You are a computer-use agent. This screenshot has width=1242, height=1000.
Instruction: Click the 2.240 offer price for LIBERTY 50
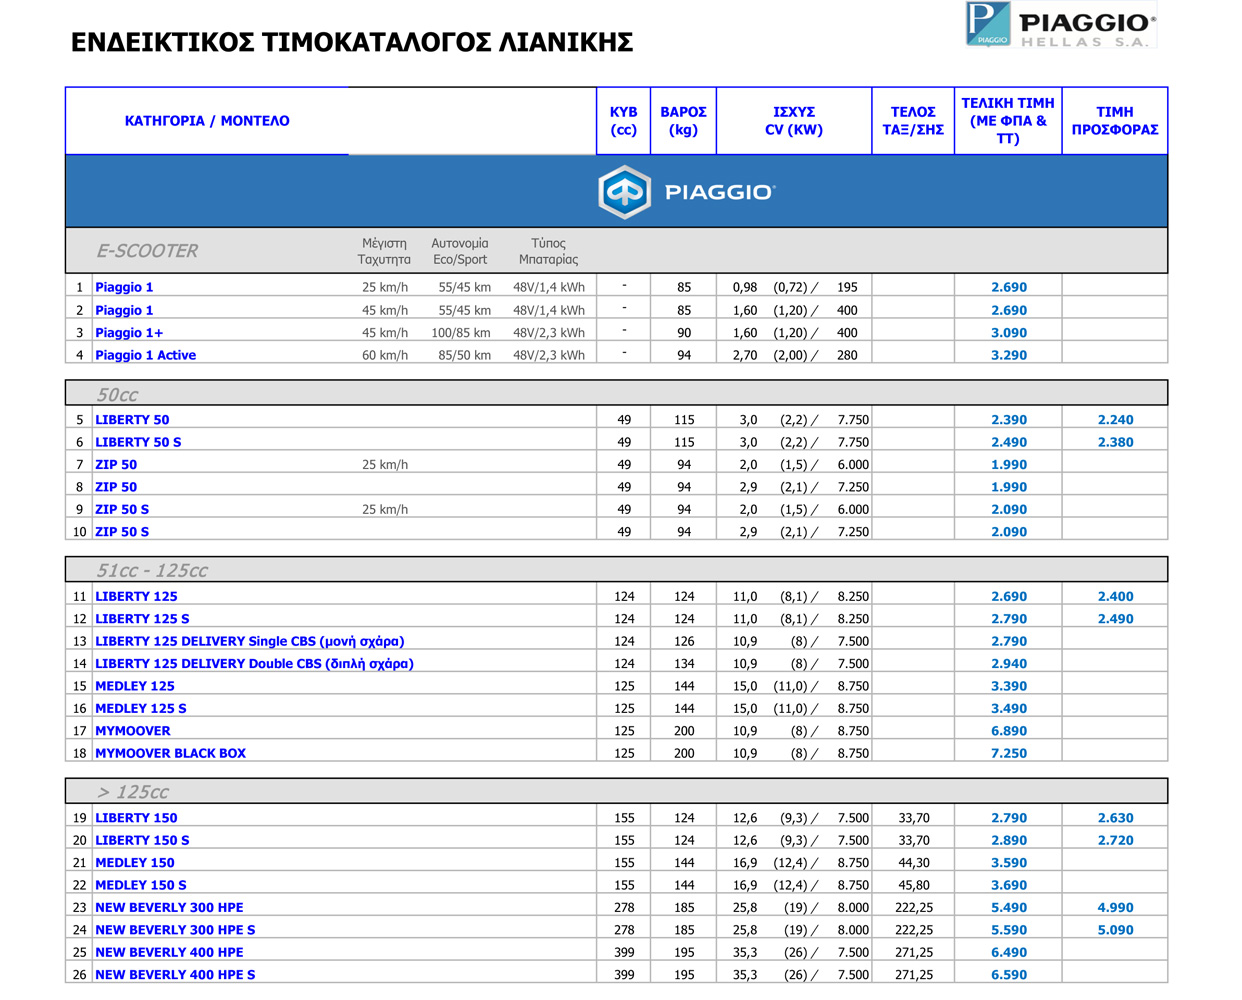pyautogui.click(x=1116, y=420)
